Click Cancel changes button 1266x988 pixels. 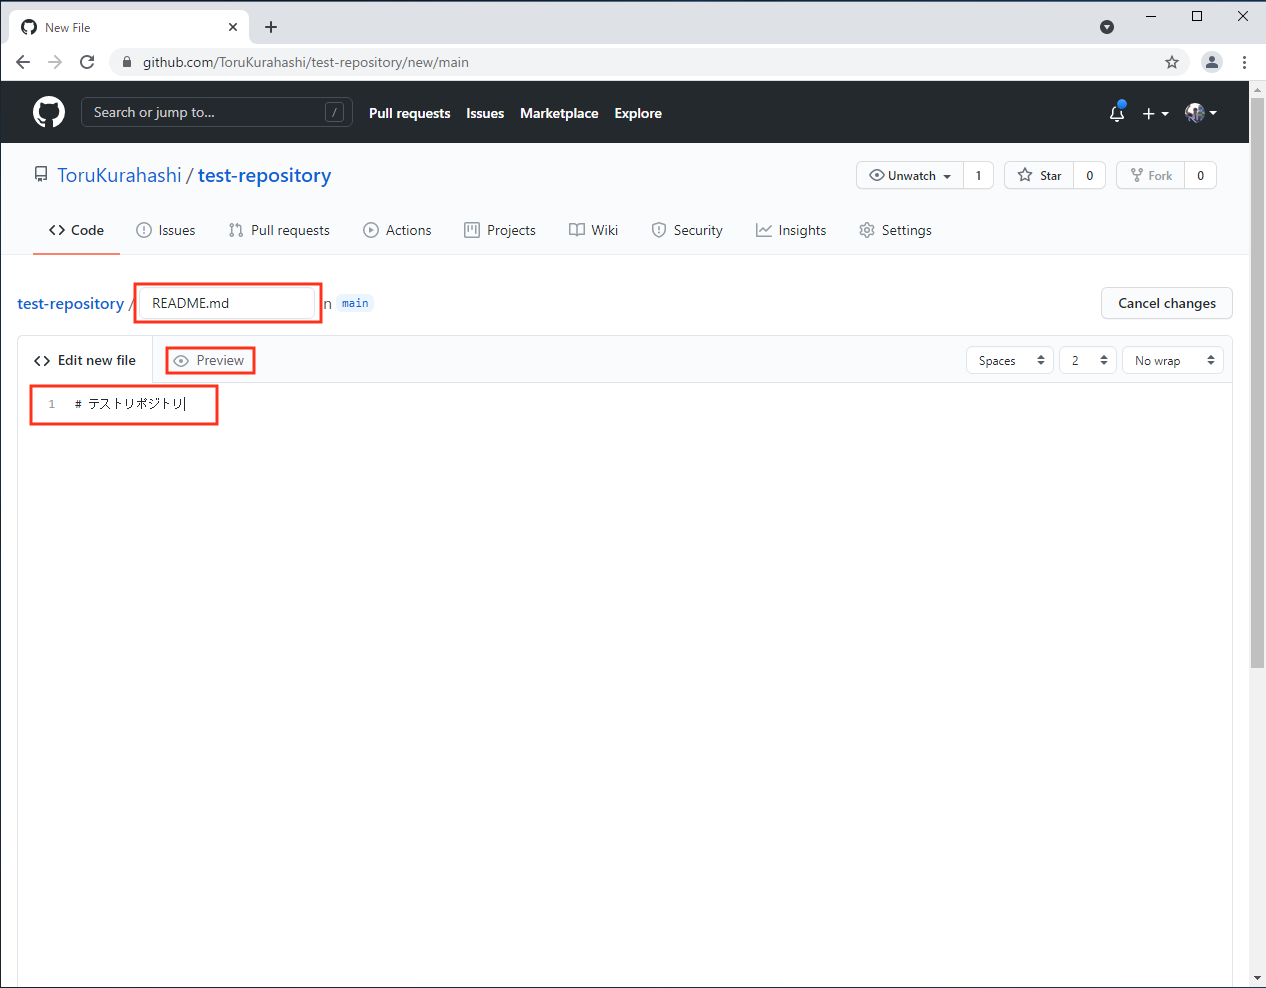(x=1167, y=303)
